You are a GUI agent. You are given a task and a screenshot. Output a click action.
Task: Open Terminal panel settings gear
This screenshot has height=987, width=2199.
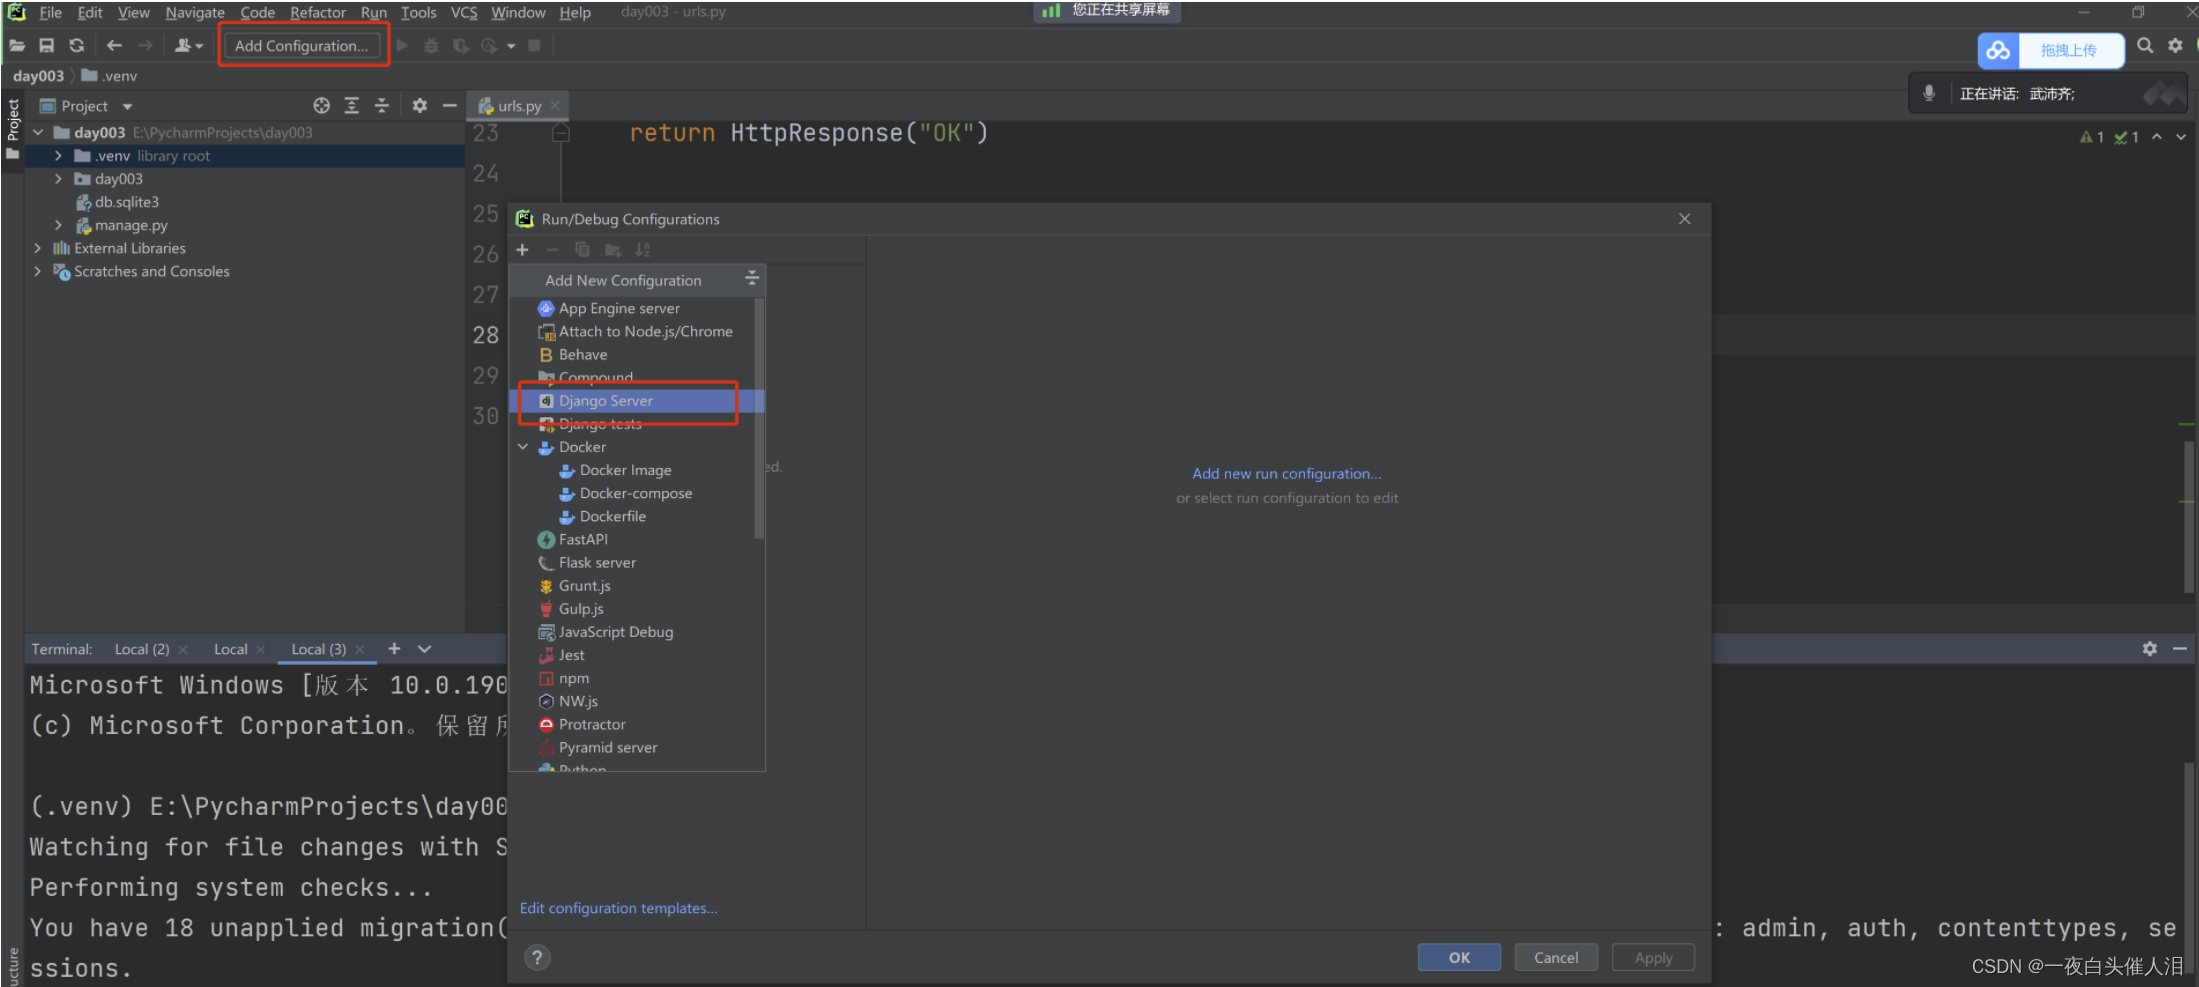(x=2149, y=649)
